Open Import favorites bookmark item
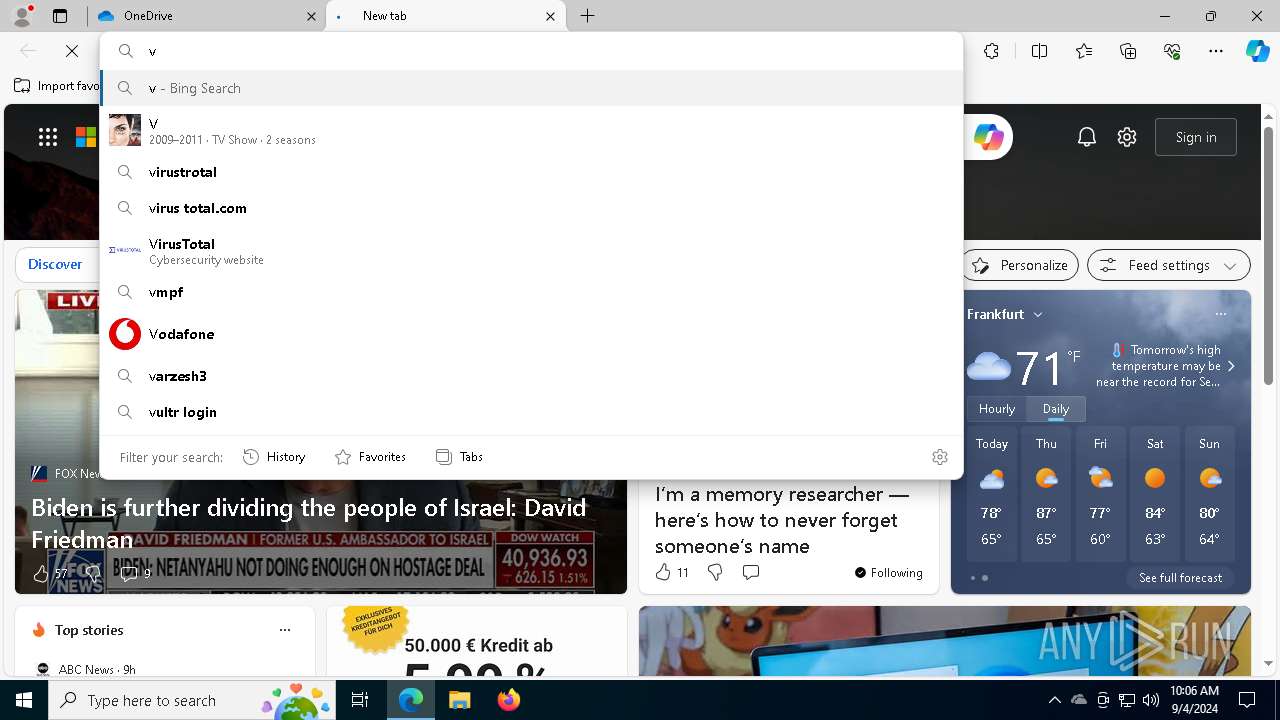 [57, 86]
